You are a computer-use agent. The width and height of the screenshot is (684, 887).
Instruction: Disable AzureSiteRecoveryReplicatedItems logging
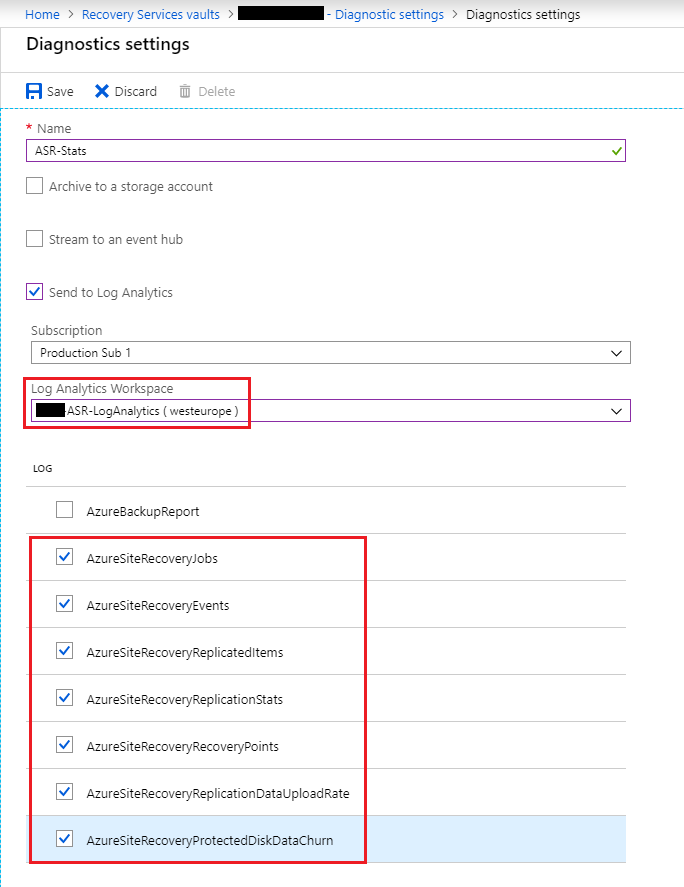[x=64, y=650]
